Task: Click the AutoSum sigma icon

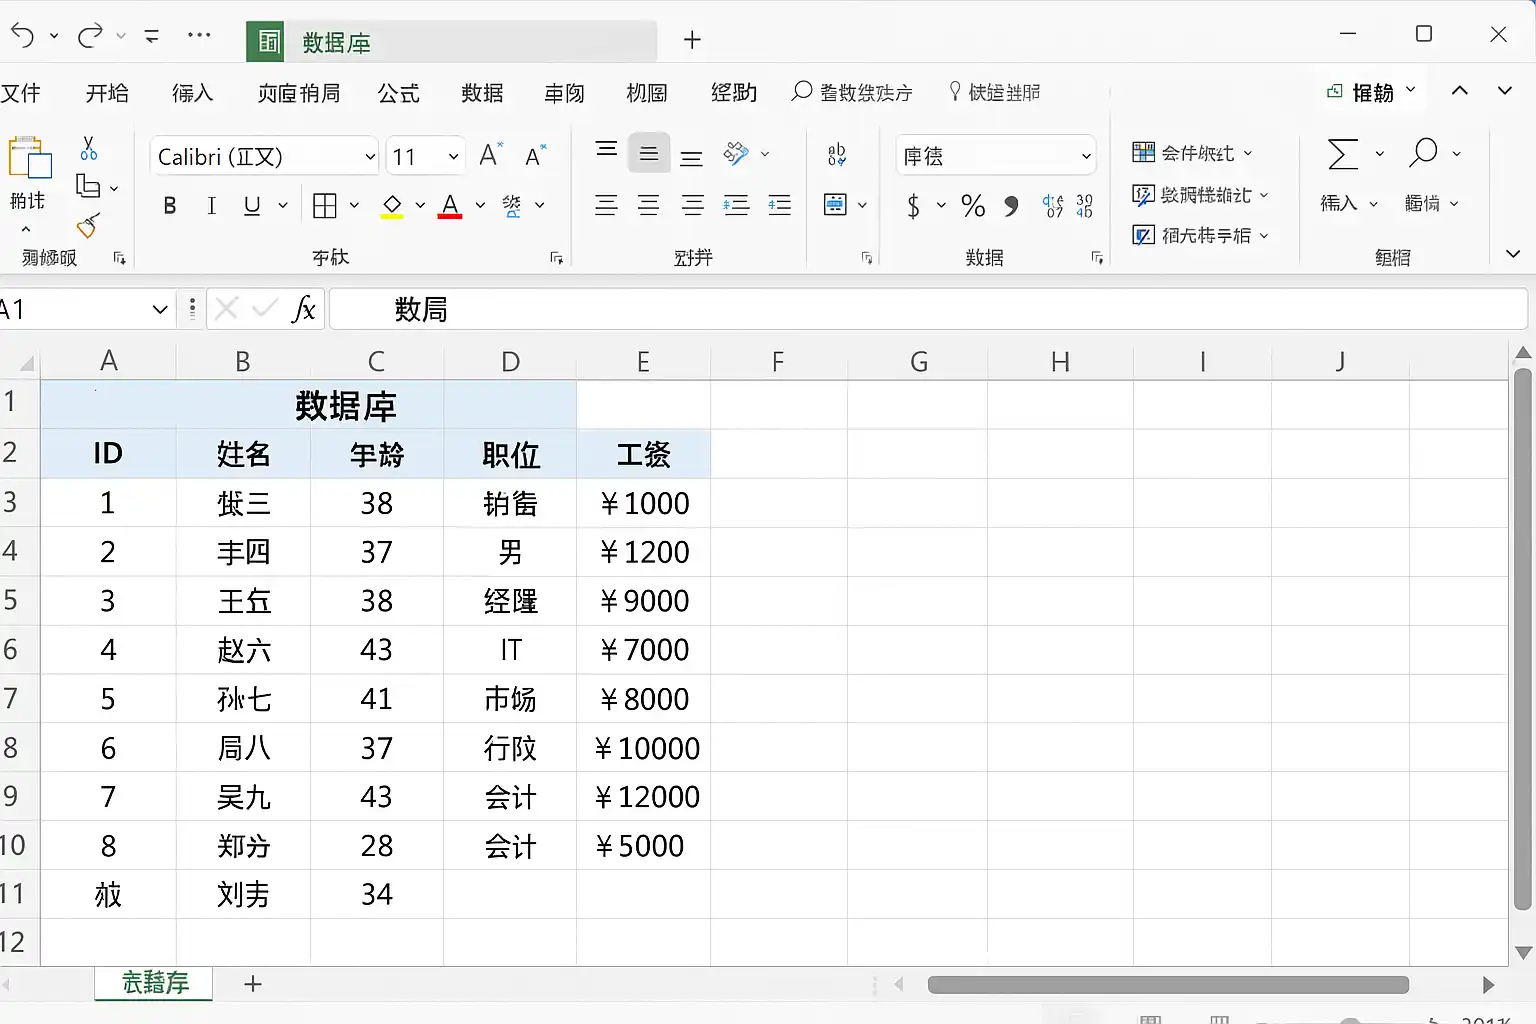Action: click(1343, 154)
